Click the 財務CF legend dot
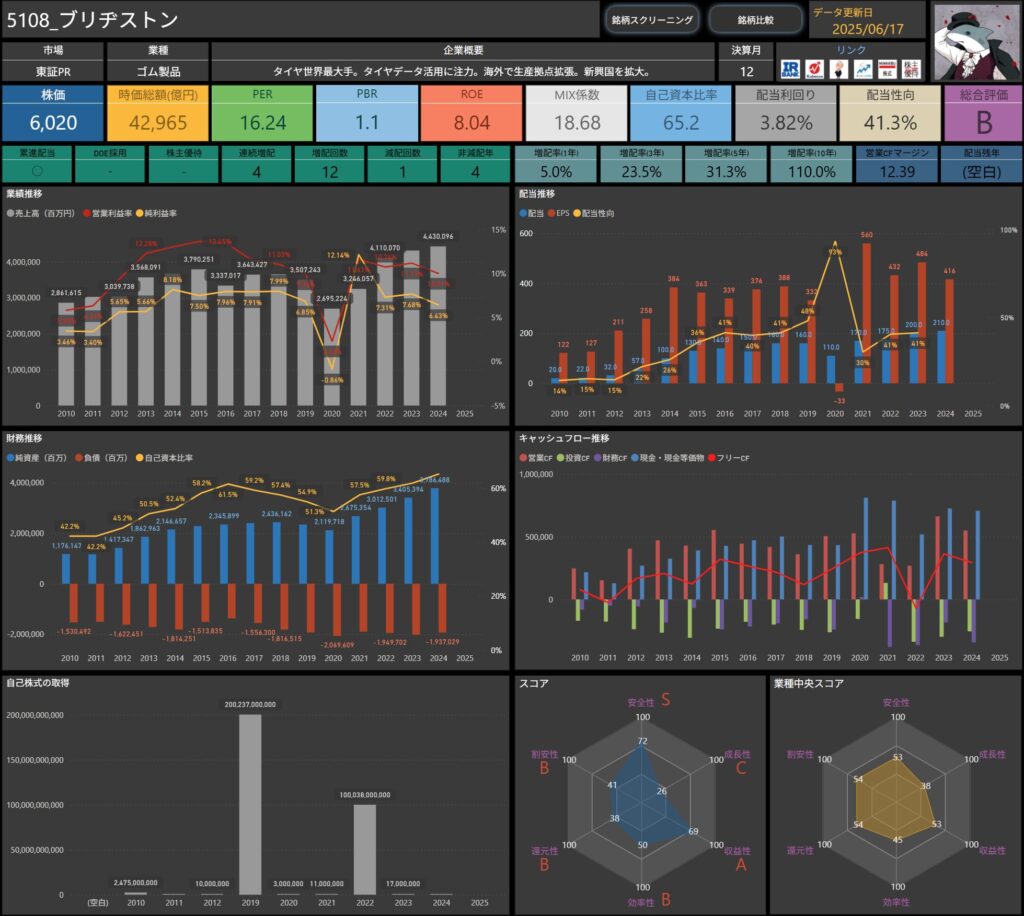1024x916 pixels. (598, 458)
